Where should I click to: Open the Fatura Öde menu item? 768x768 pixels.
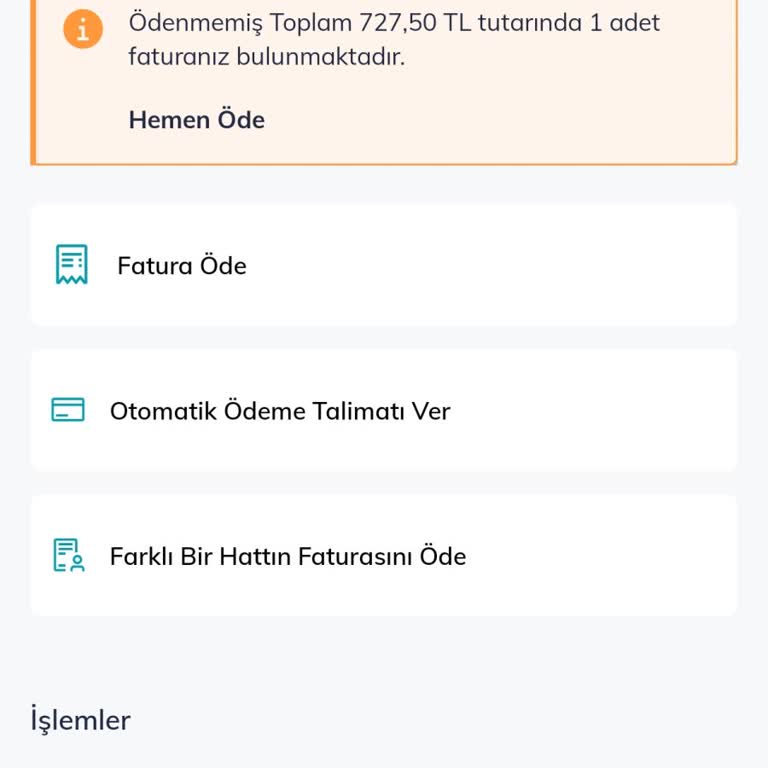point(384,265)
